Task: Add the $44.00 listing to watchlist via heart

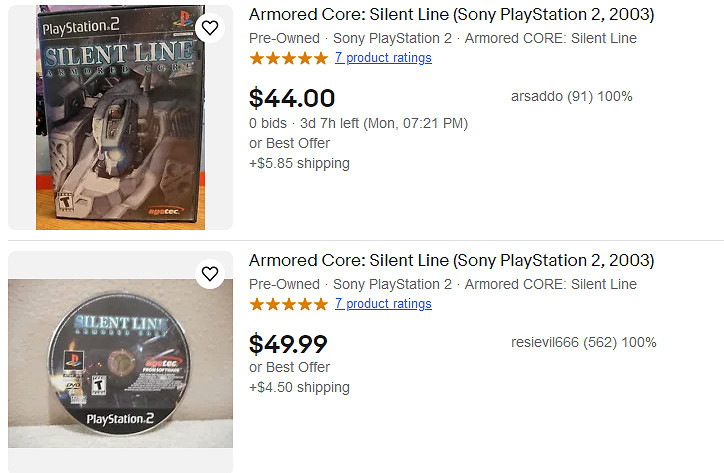Action: click(x=209, y=28)
